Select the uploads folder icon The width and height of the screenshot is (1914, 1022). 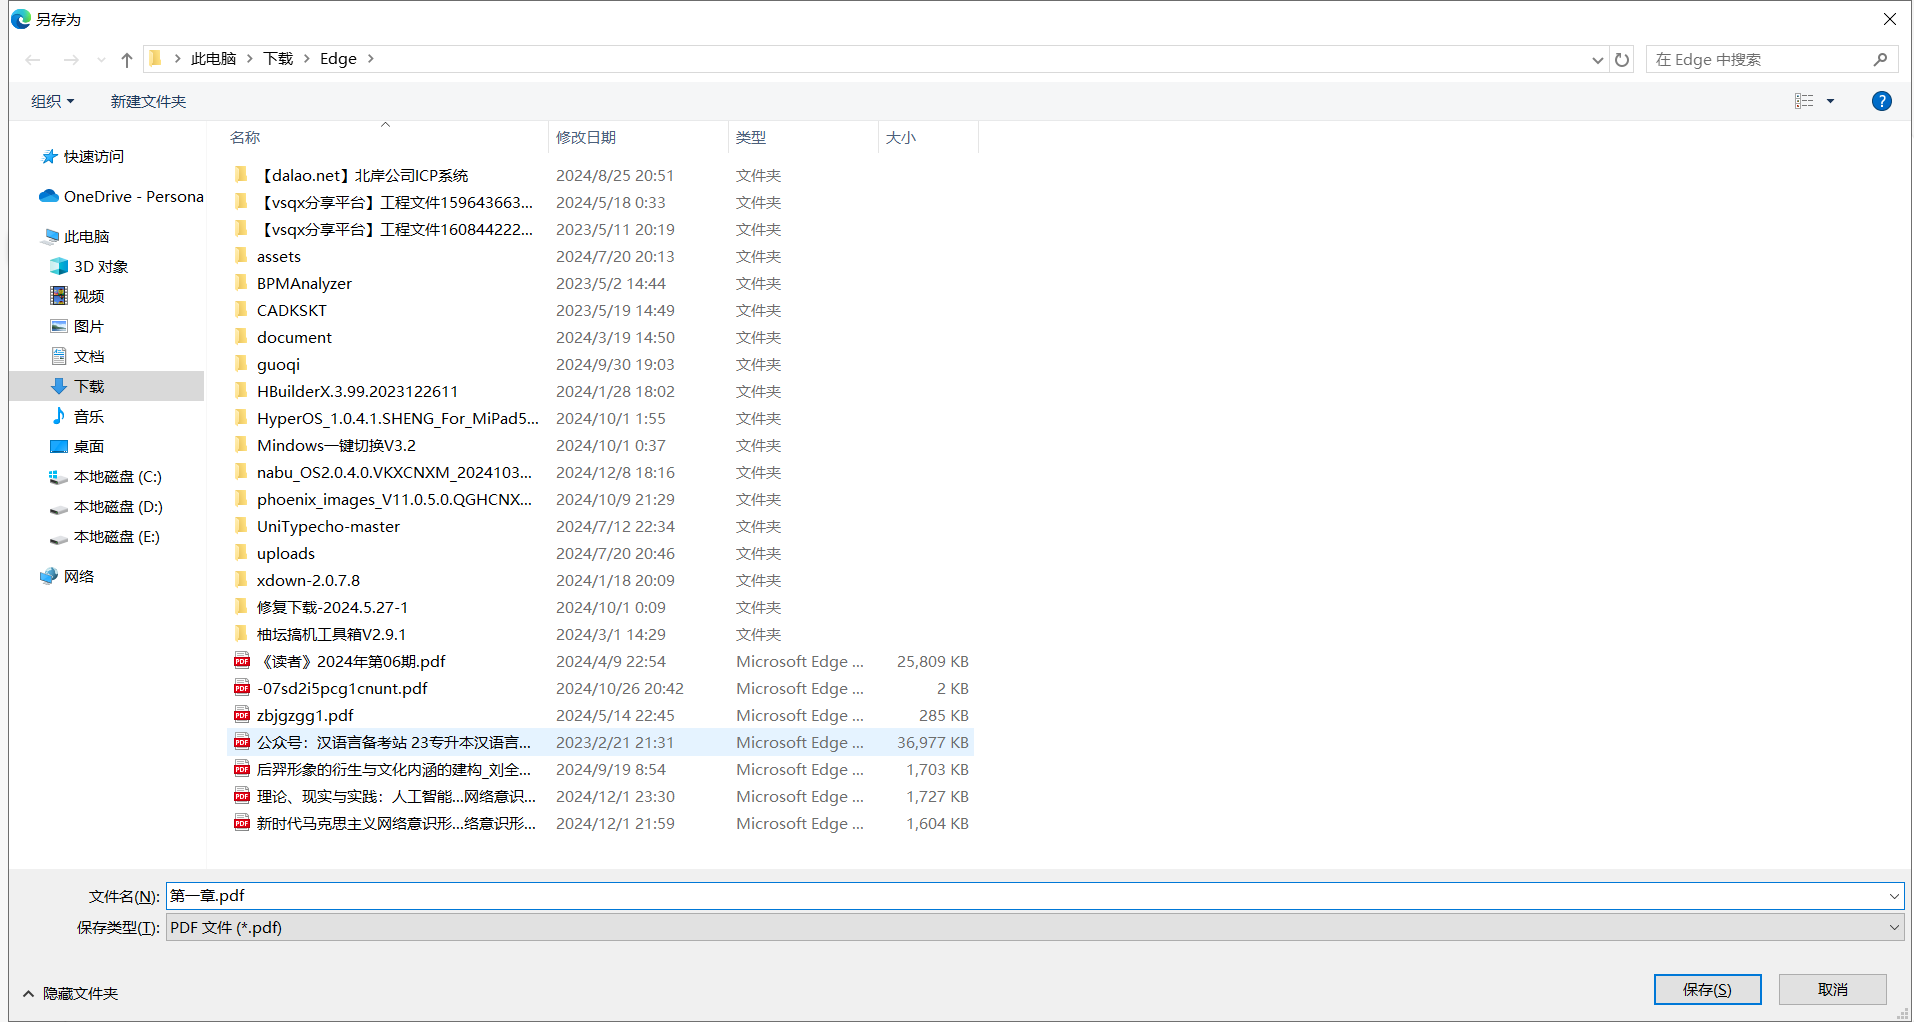(x=241, y=553)
